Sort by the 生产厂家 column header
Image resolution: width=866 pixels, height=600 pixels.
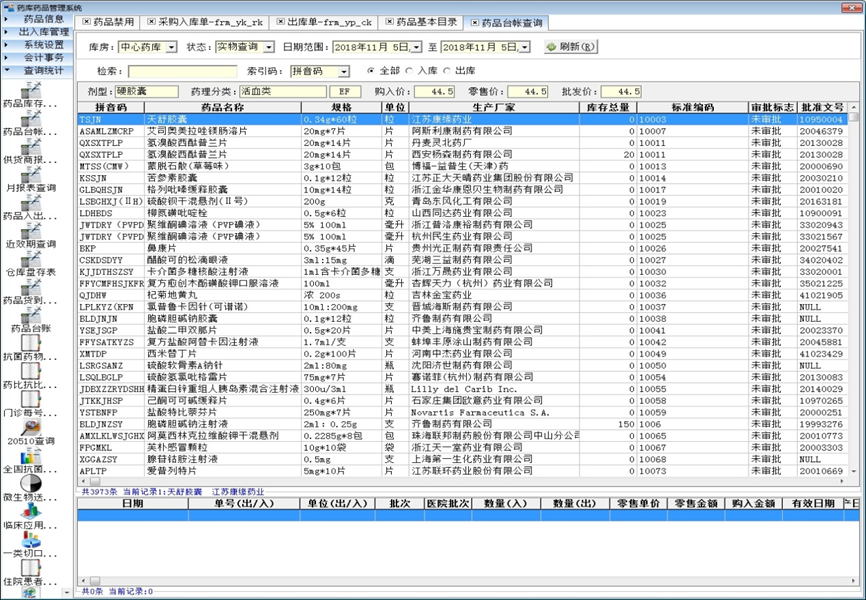pyautogui.click(x=493, y=107)
